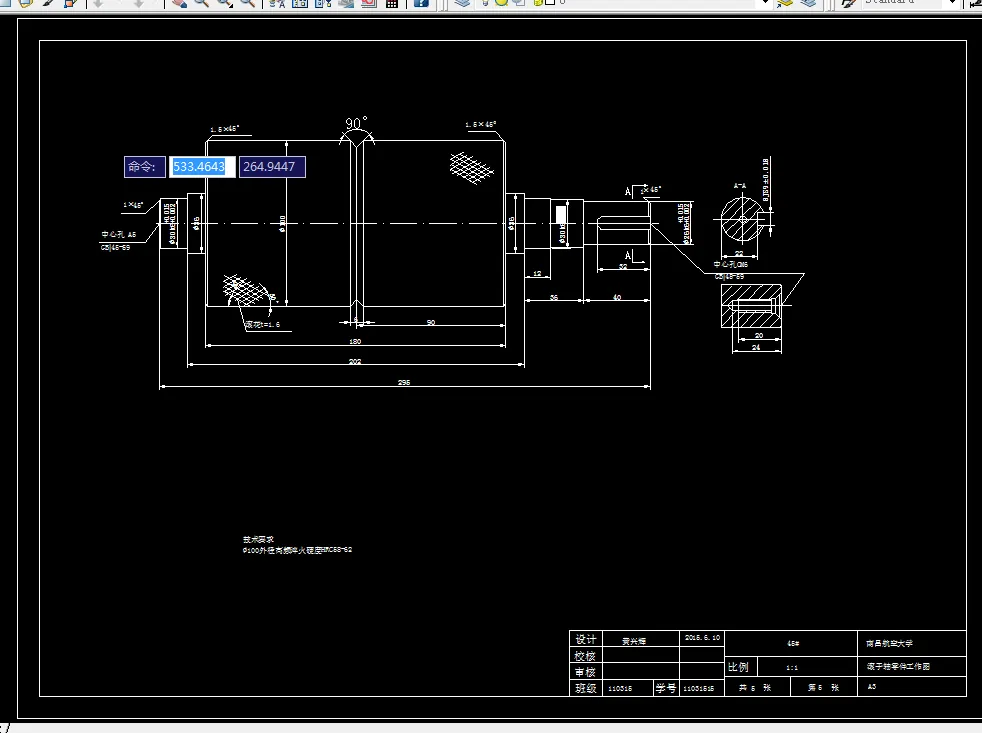Select the 学号 cell in title block

[666, 688]
